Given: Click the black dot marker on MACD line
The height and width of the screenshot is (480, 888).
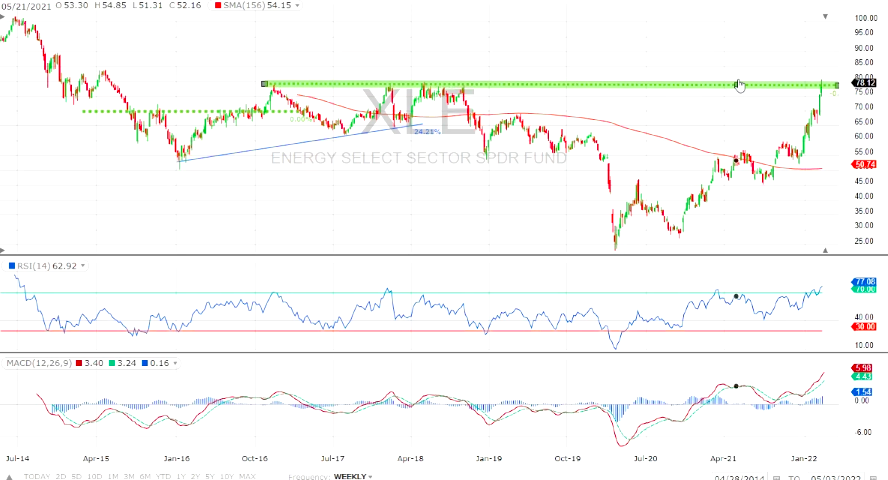Looking at the screenshot, I should (736, 386).
